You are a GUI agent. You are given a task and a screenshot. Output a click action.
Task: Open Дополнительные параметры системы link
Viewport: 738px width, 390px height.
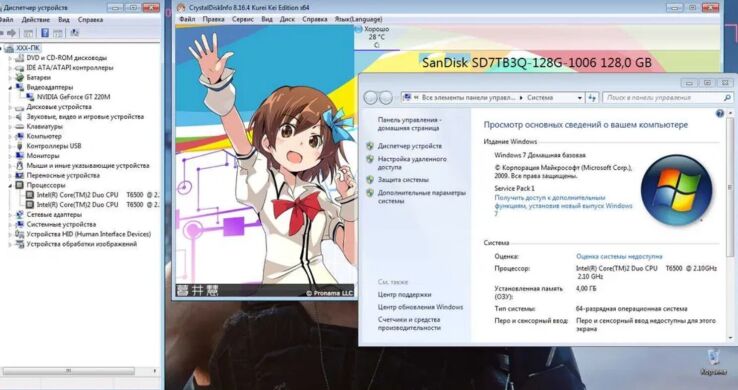(x=422, y=197)
